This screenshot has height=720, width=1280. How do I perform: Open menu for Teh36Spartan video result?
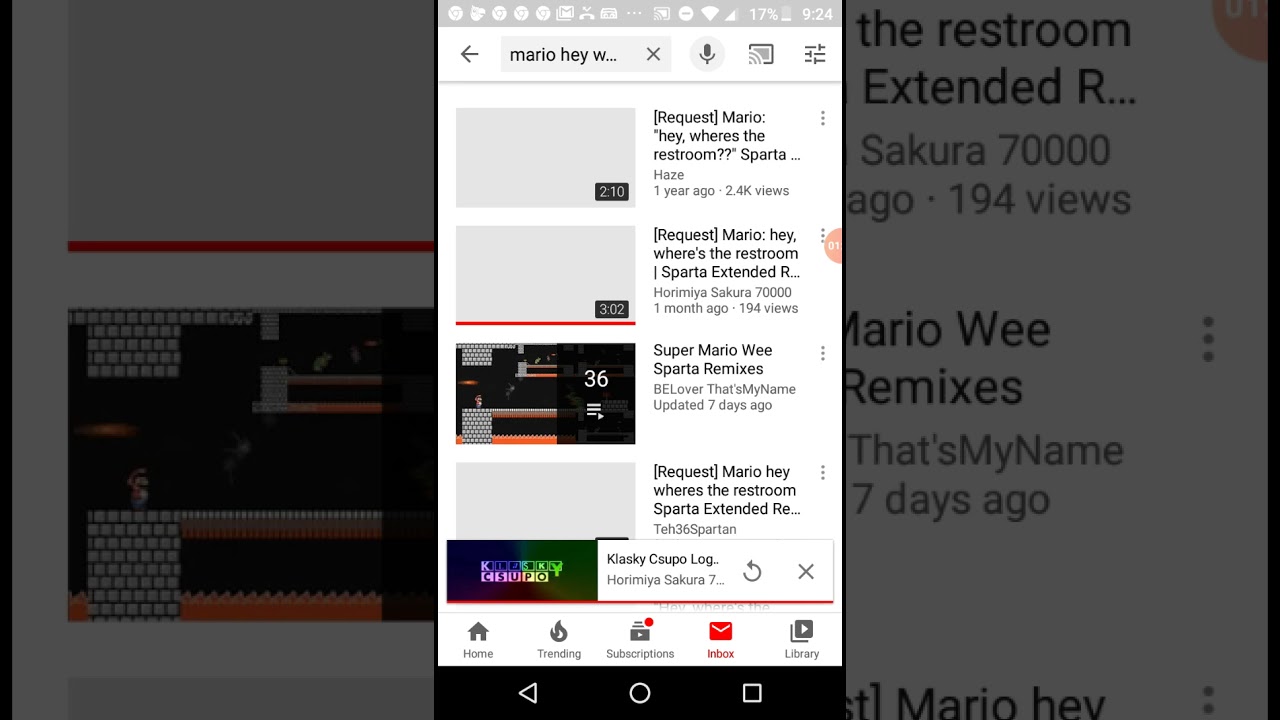823,472
